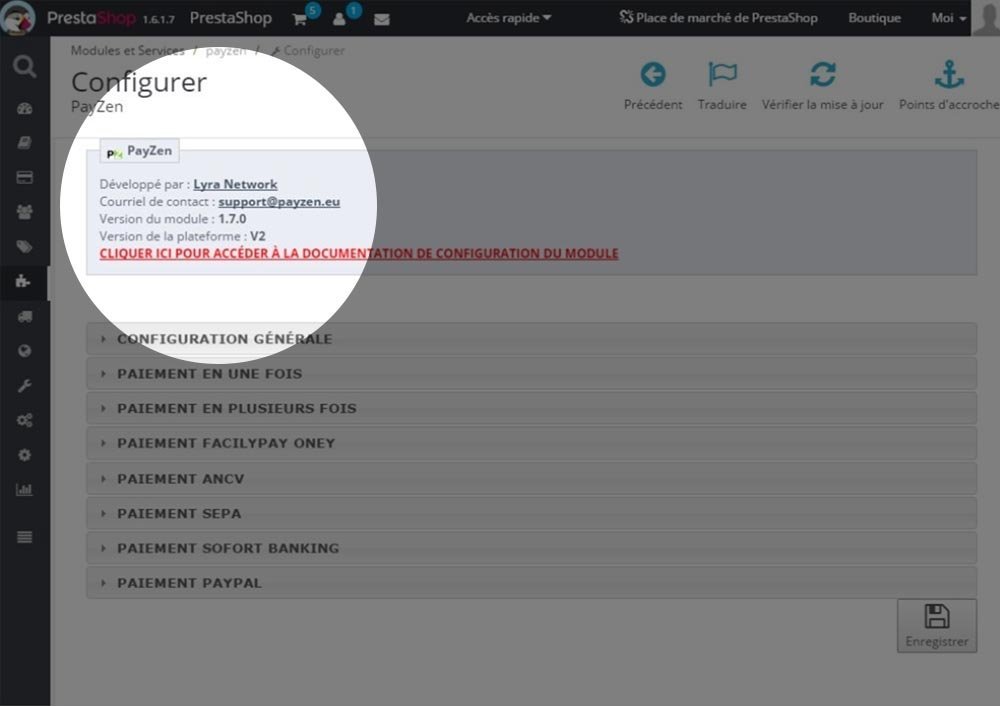Open the messages envelope icon
This screenshot has width=1000, height=706.
click(381, 20)
